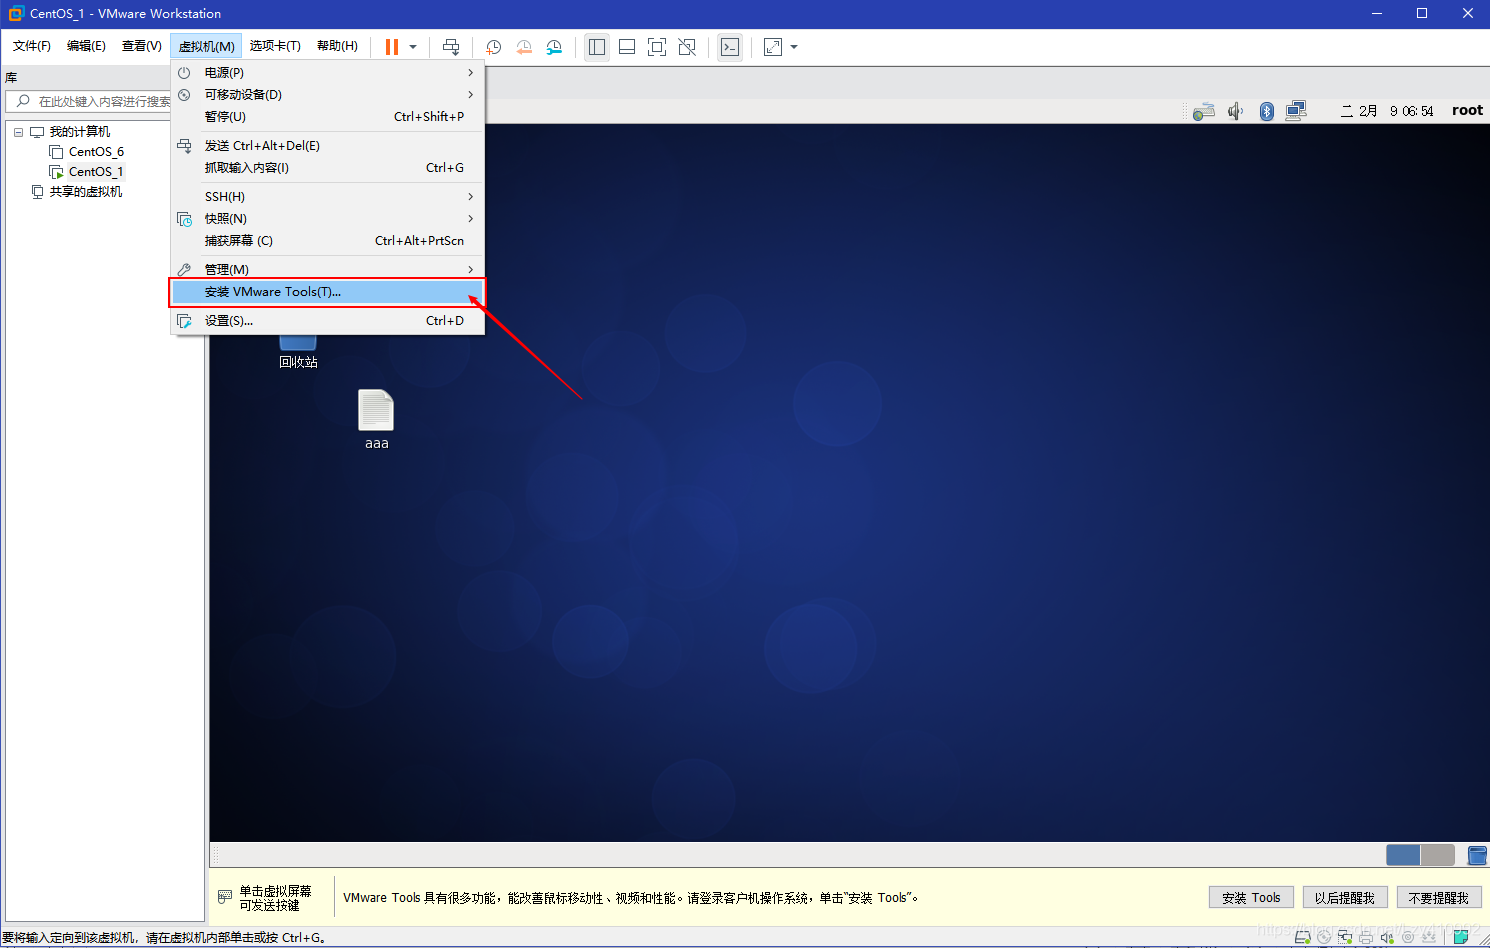Collapse the 我的计算机 tree node
Viewport: 1490px width, 948px height.
tap(18, 132)
